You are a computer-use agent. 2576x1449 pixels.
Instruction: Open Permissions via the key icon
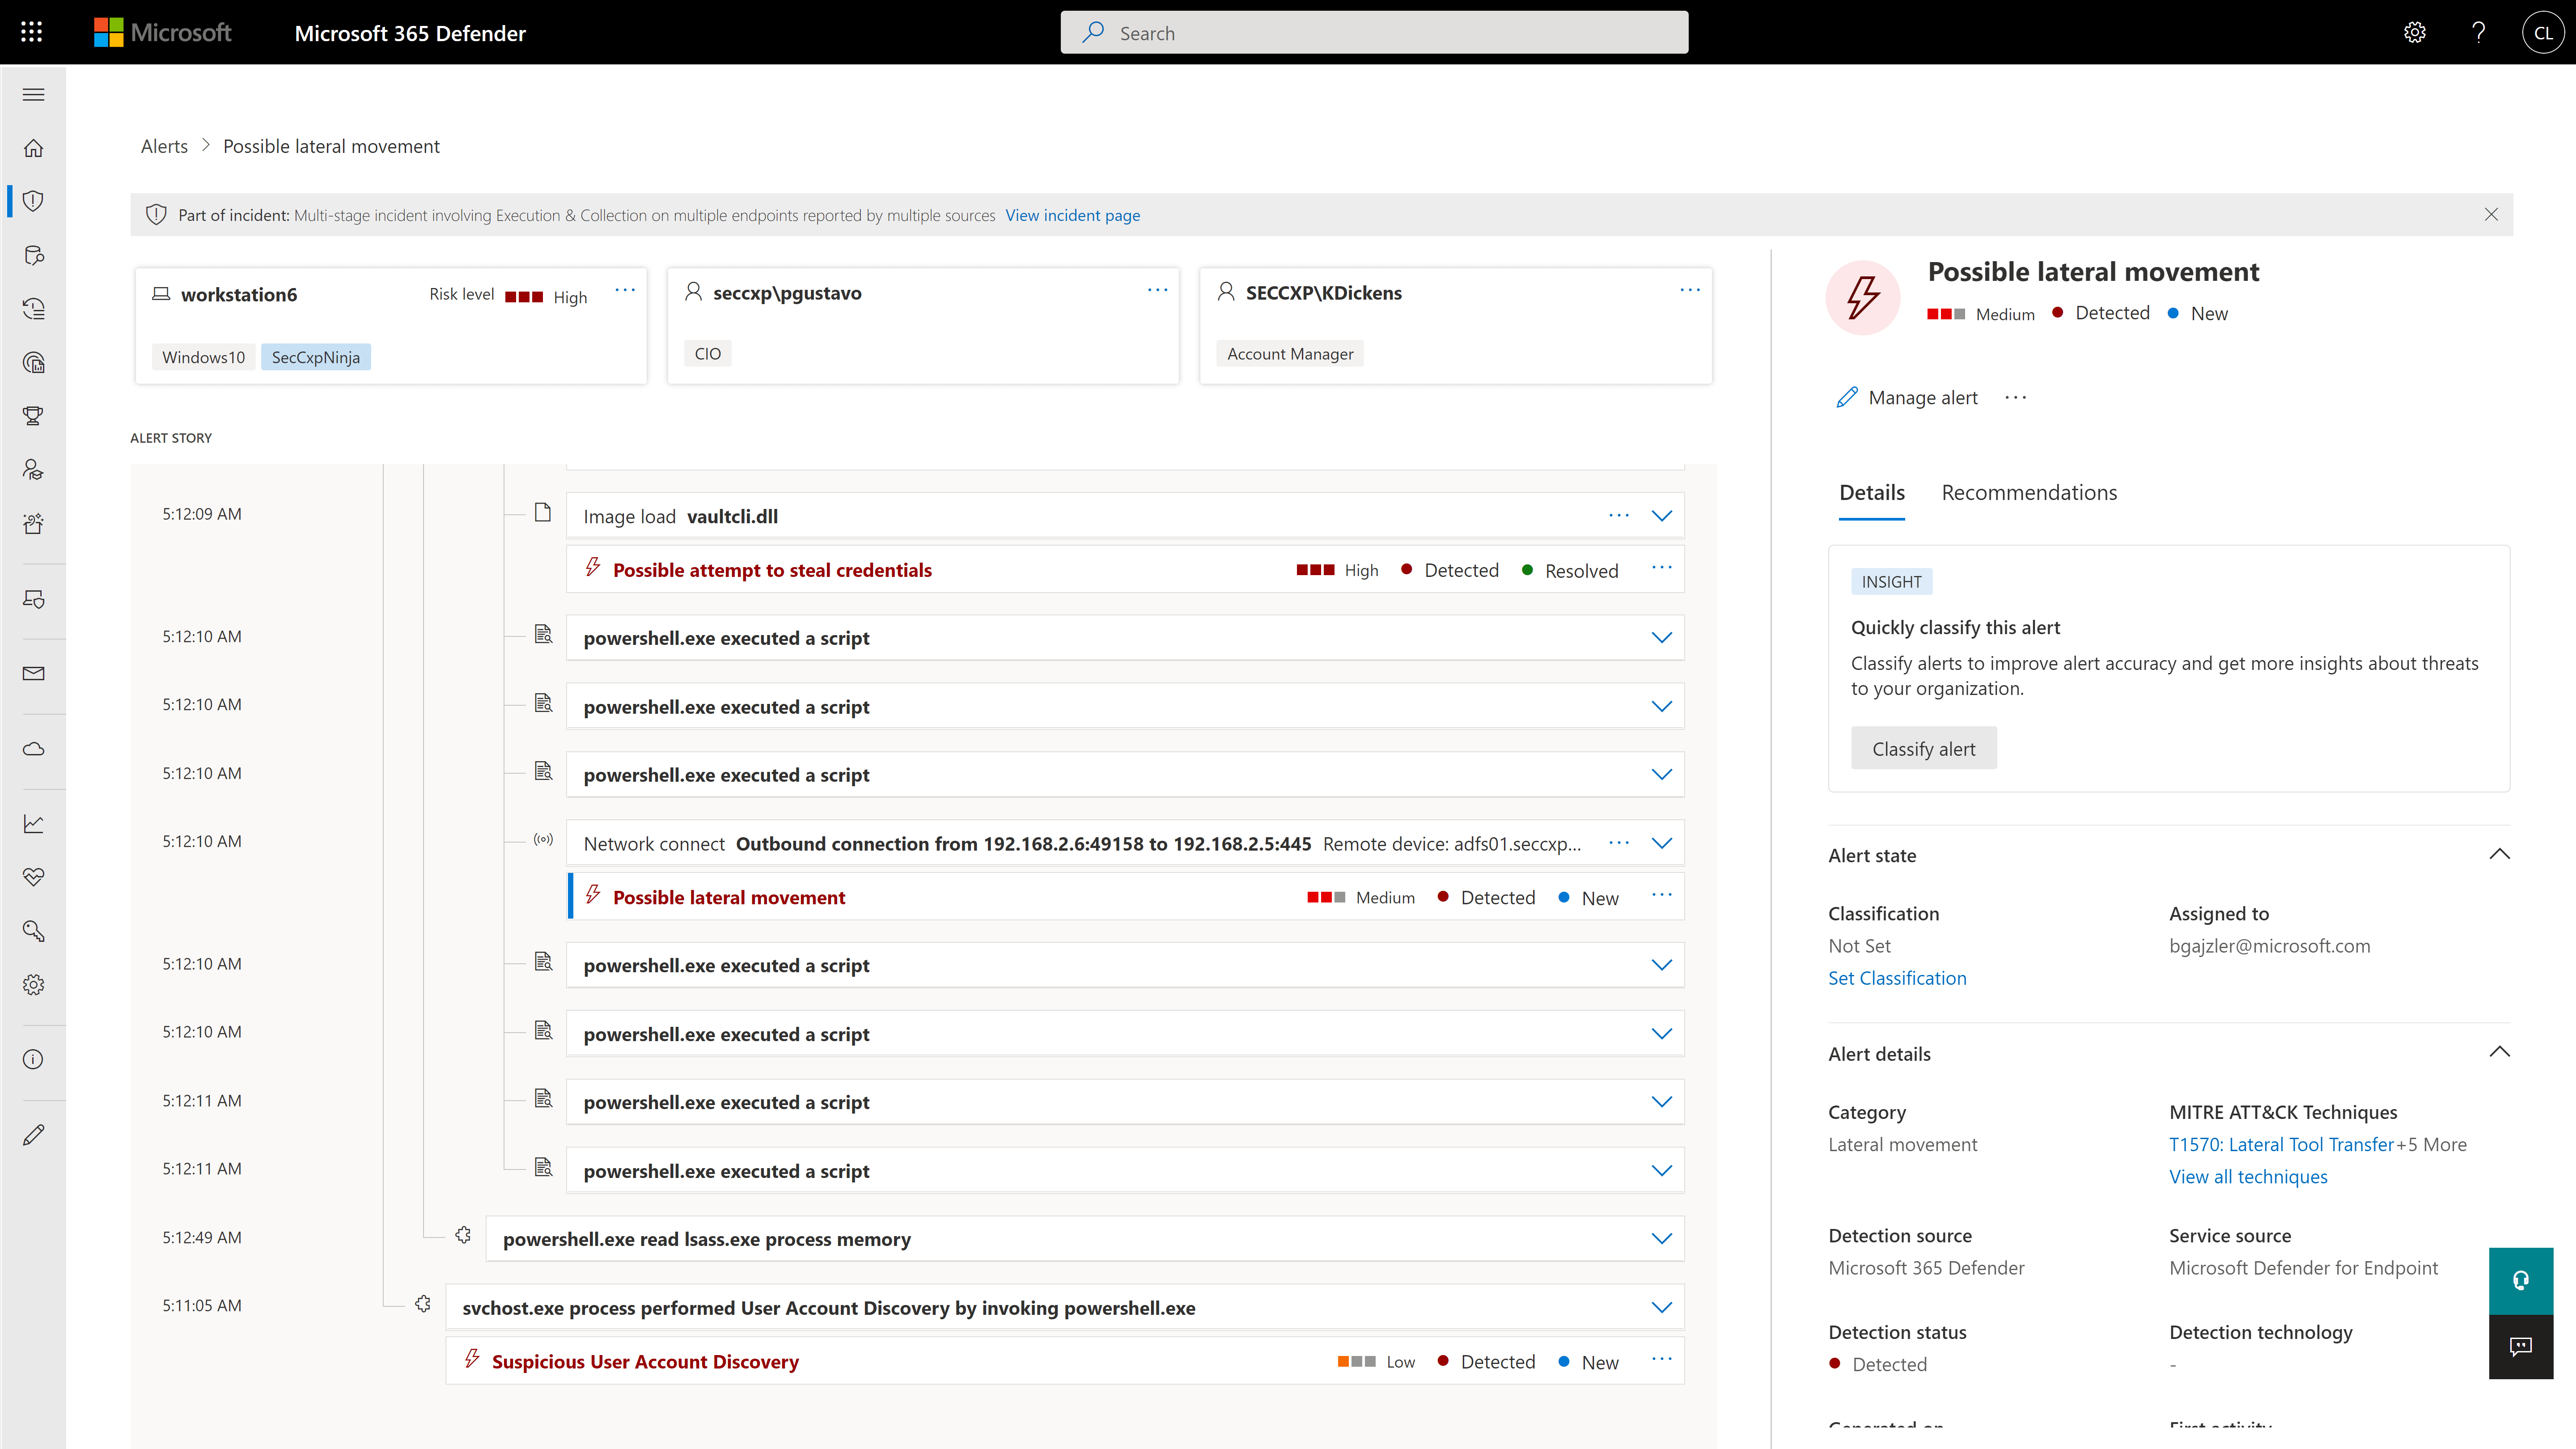point(33,931)
